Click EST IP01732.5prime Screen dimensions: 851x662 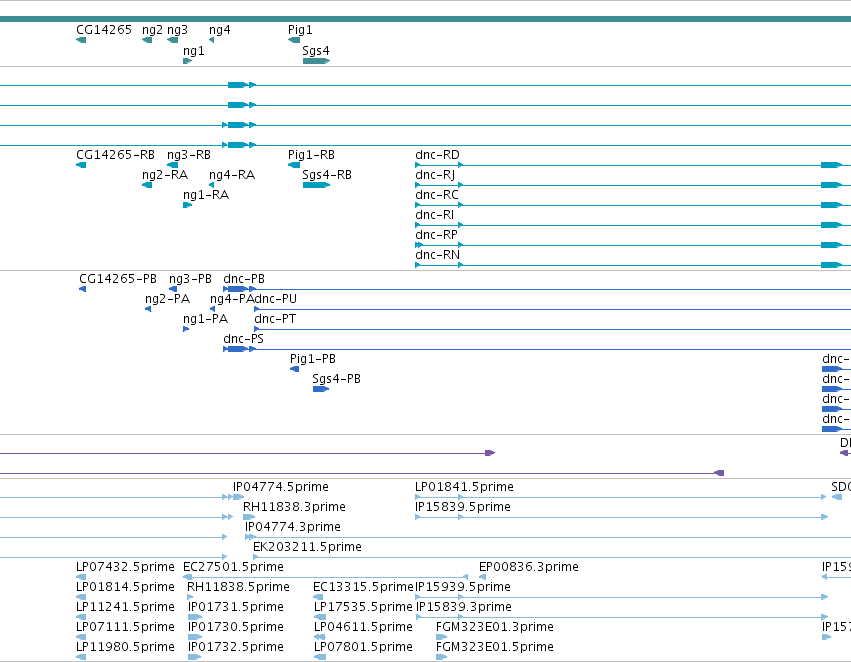(236, 647)
